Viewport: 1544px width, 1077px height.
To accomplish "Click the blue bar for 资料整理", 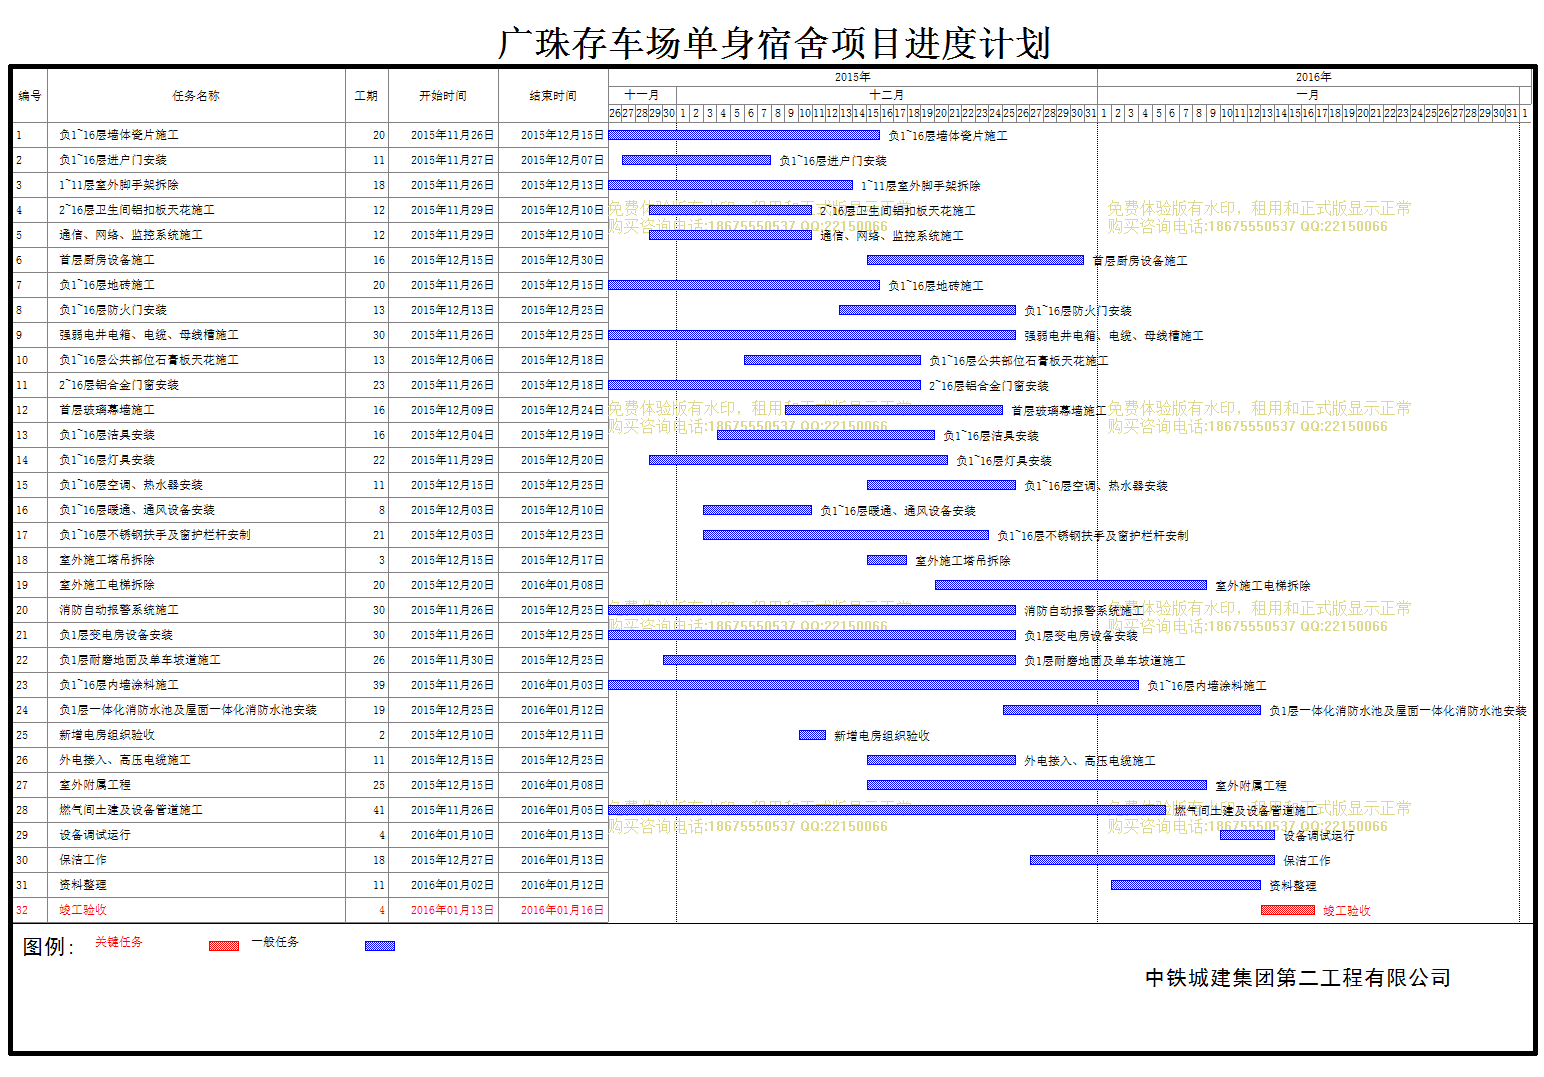I will coord(1186,885).
